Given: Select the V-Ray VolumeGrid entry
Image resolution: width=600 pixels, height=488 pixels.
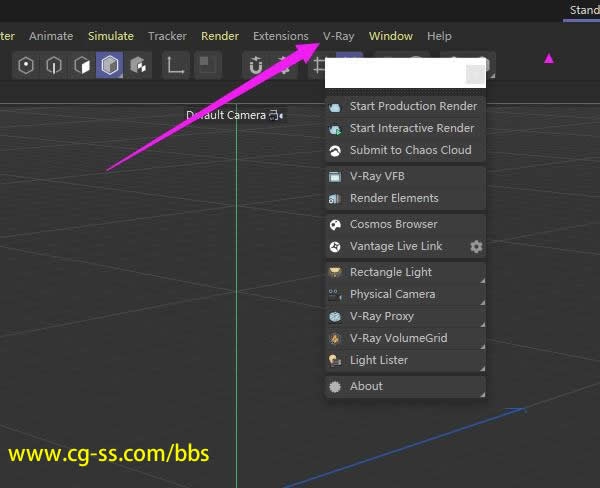Looking at the screenshot, I should [x=398, y=338].
